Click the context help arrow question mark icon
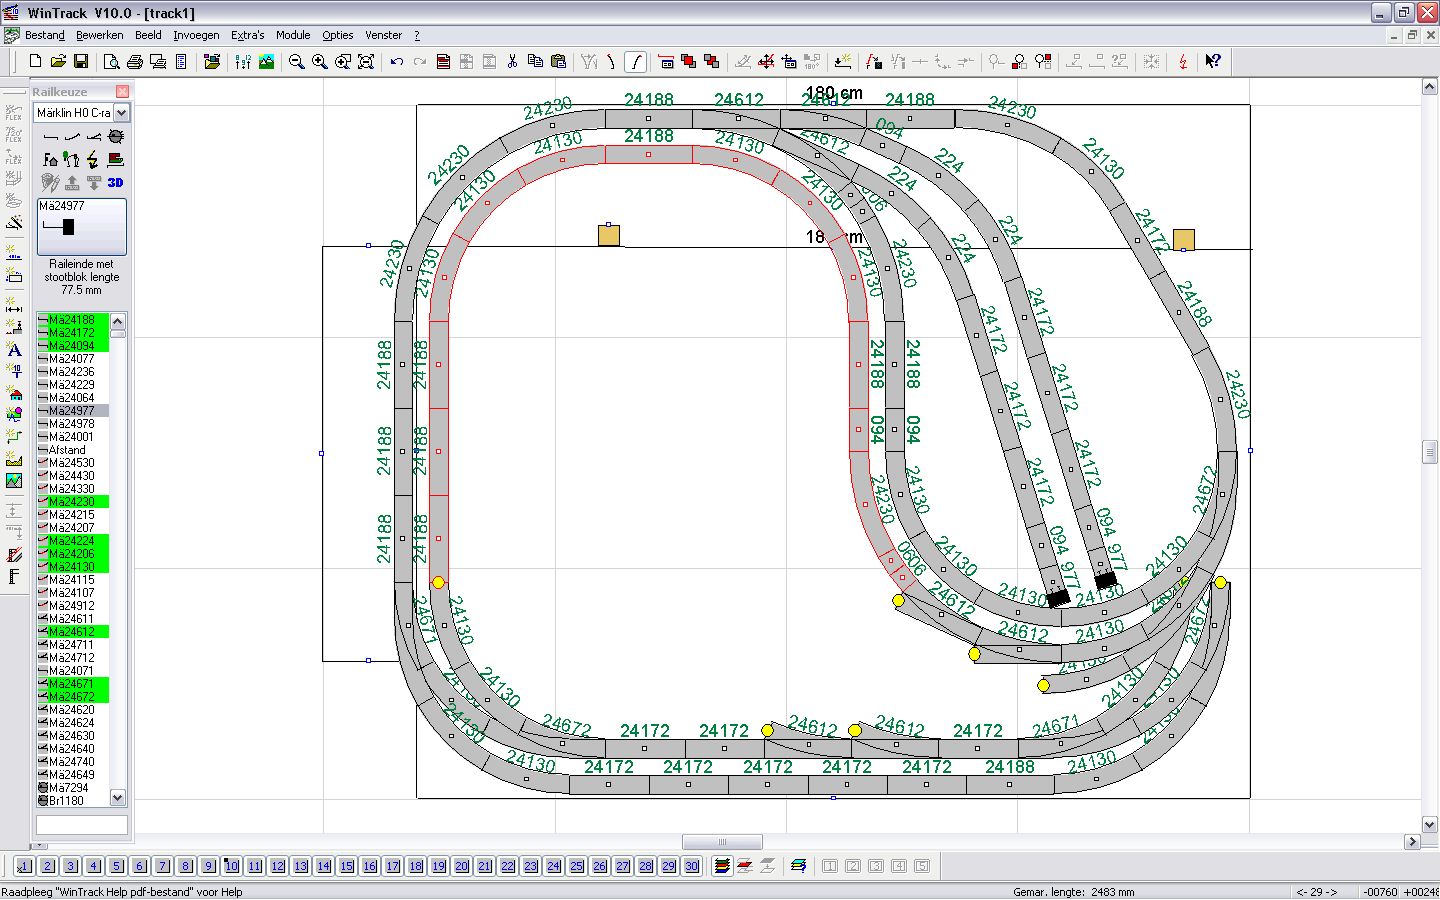1440x900 pixels. click(x=1213, y=62)
